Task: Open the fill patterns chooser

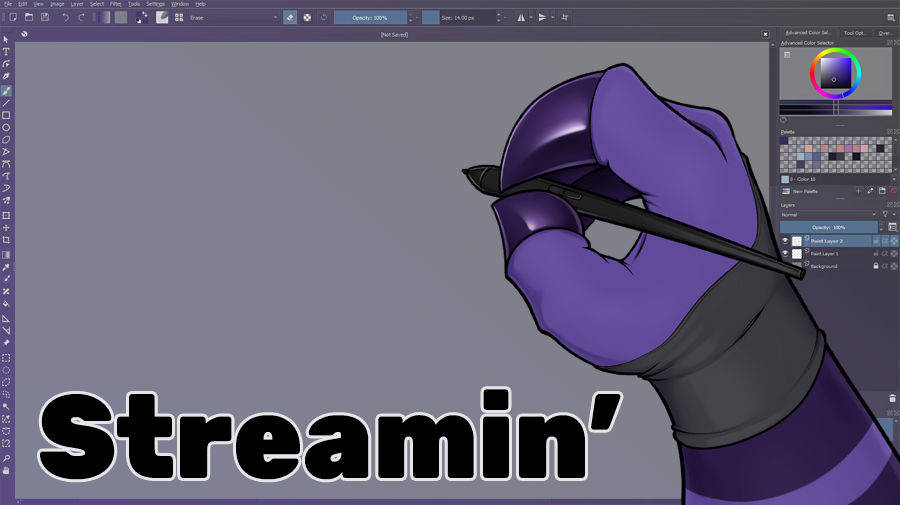Action: 121,18
